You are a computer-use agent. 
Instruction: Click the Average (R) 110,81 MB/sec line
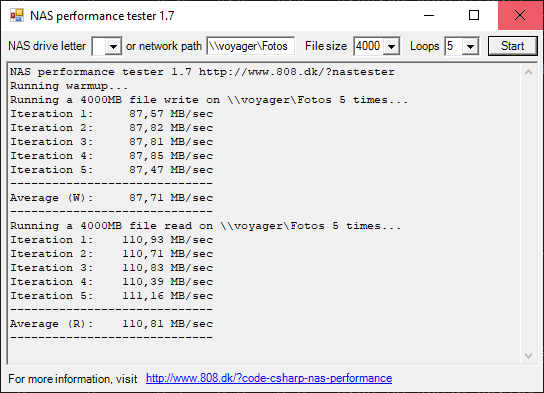click(111, 324)
